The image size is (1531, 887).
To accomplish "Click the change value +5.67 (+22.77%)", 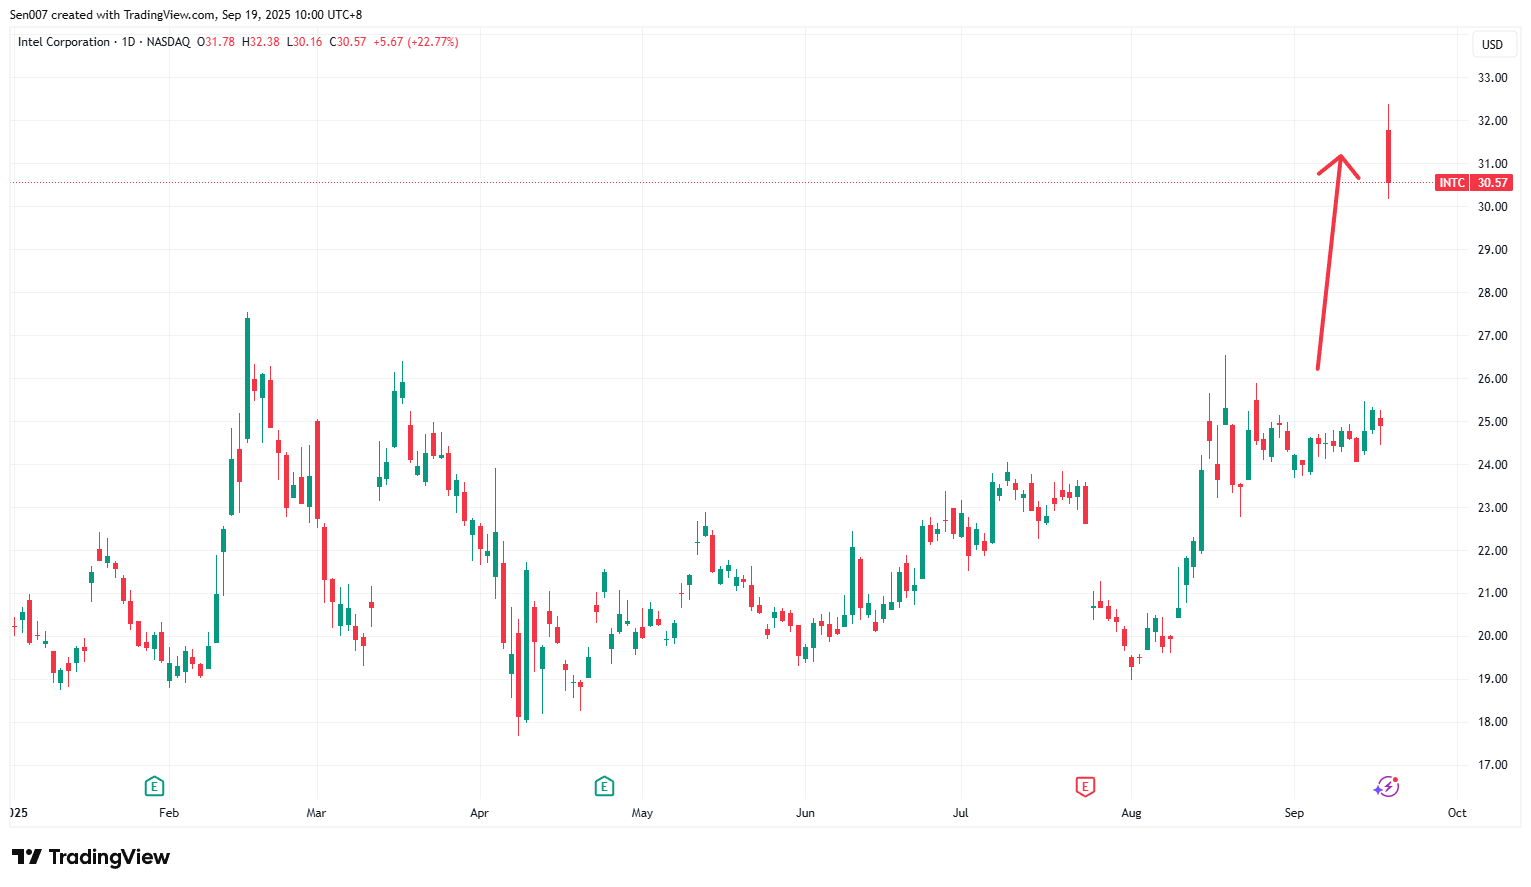I will (416, 42).
